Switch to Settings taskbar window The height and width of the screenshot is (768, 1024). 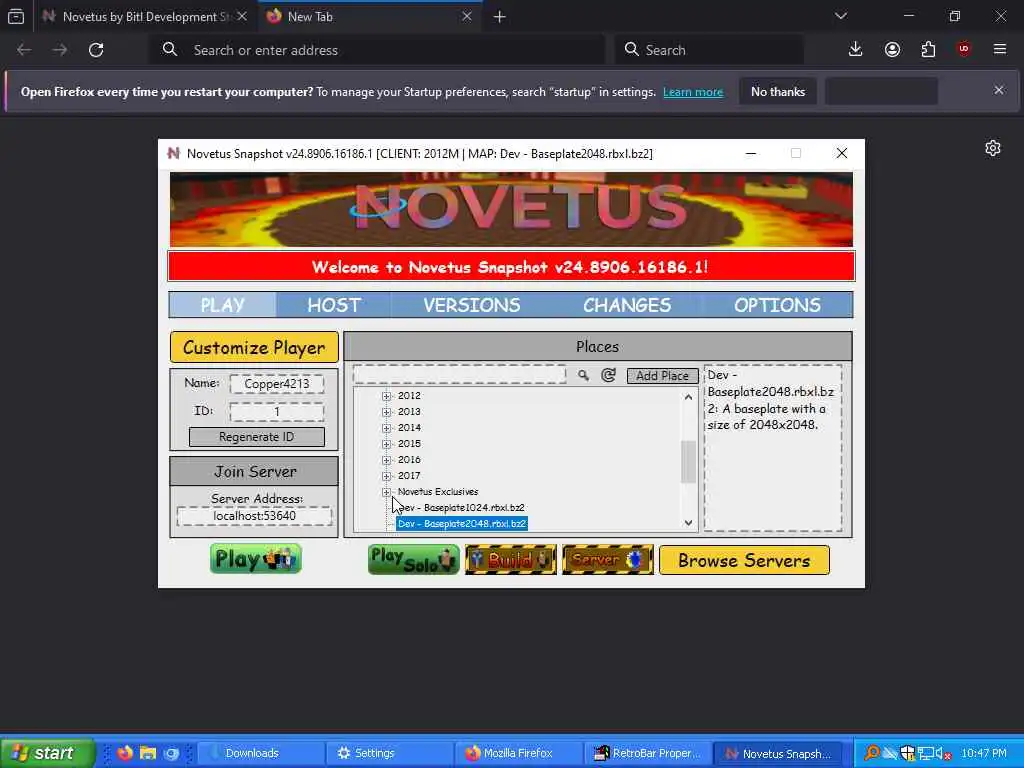click(x=389, y=753)
